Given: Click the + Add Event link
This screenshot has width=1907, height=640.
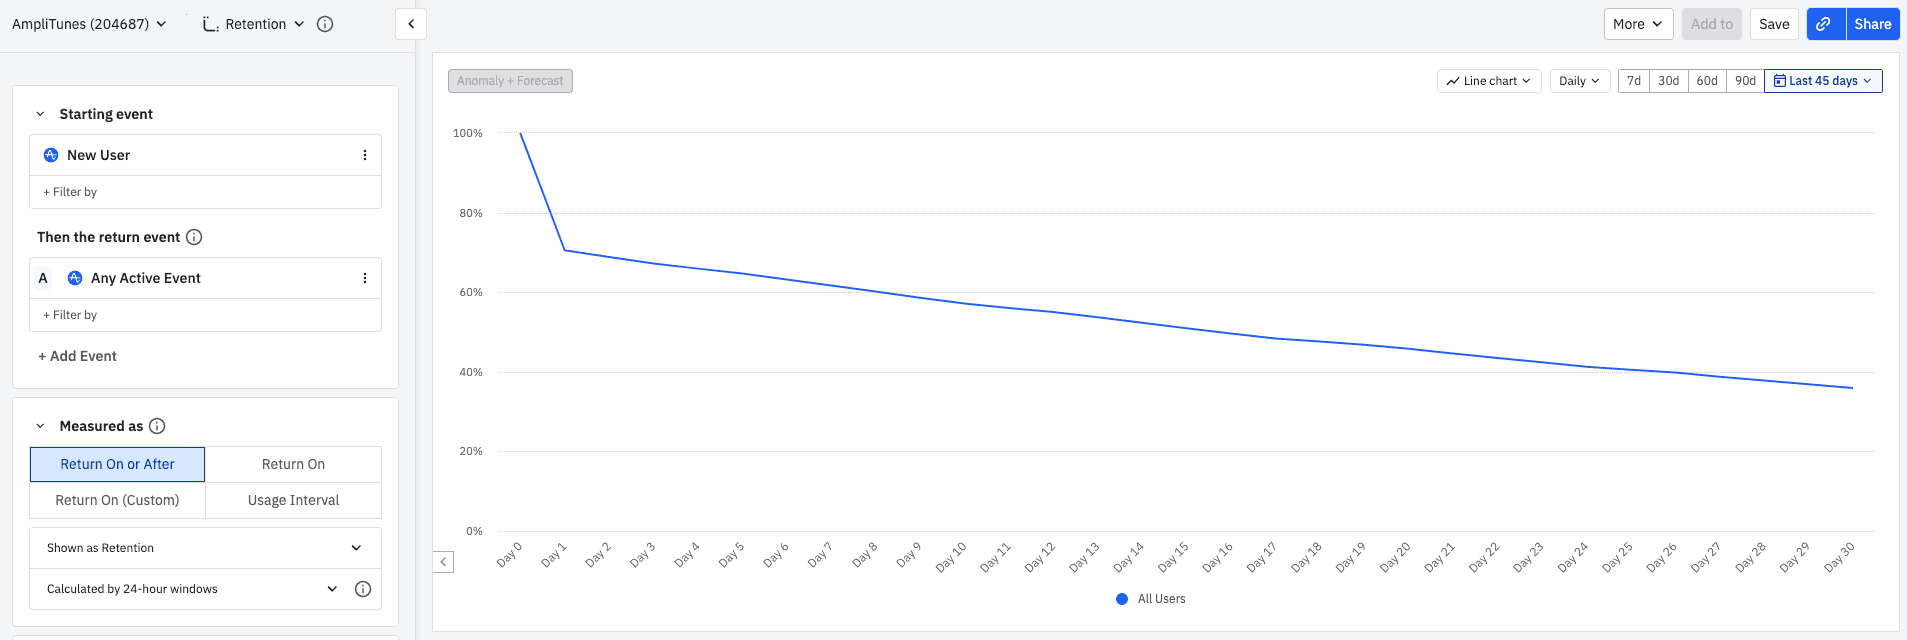Looking at the screenshot, I should click(x=77, y=356).
